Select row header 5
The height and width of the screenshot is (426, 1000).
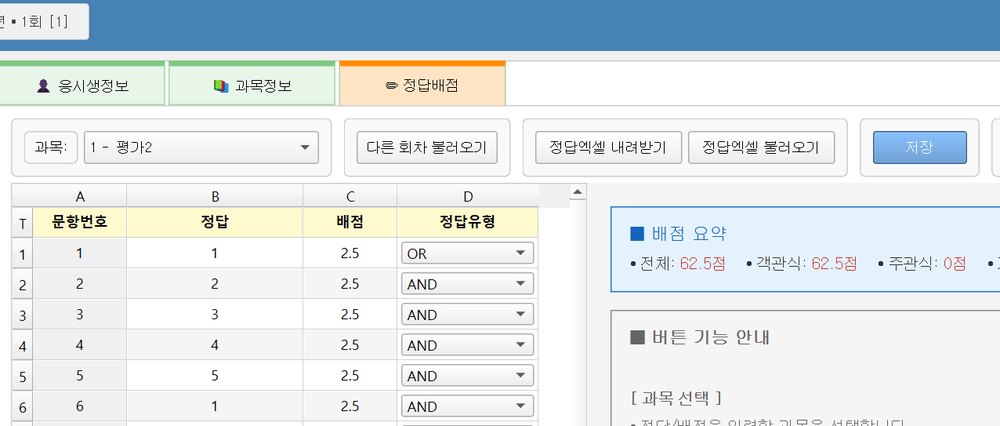tap(22, 377)
